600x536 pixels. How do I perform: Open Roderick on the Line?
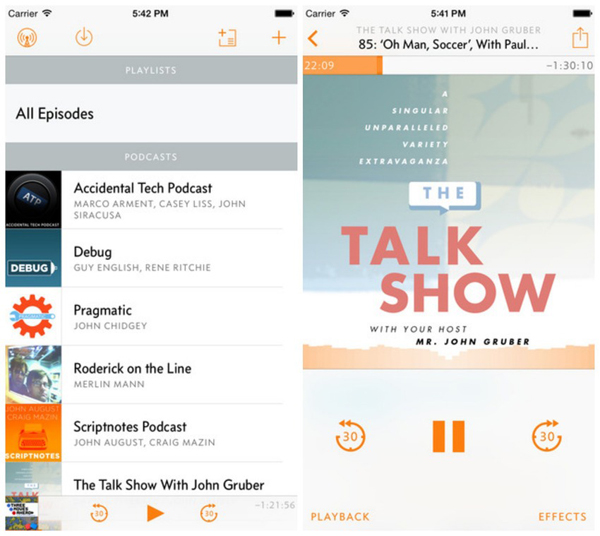click(151, 375)
